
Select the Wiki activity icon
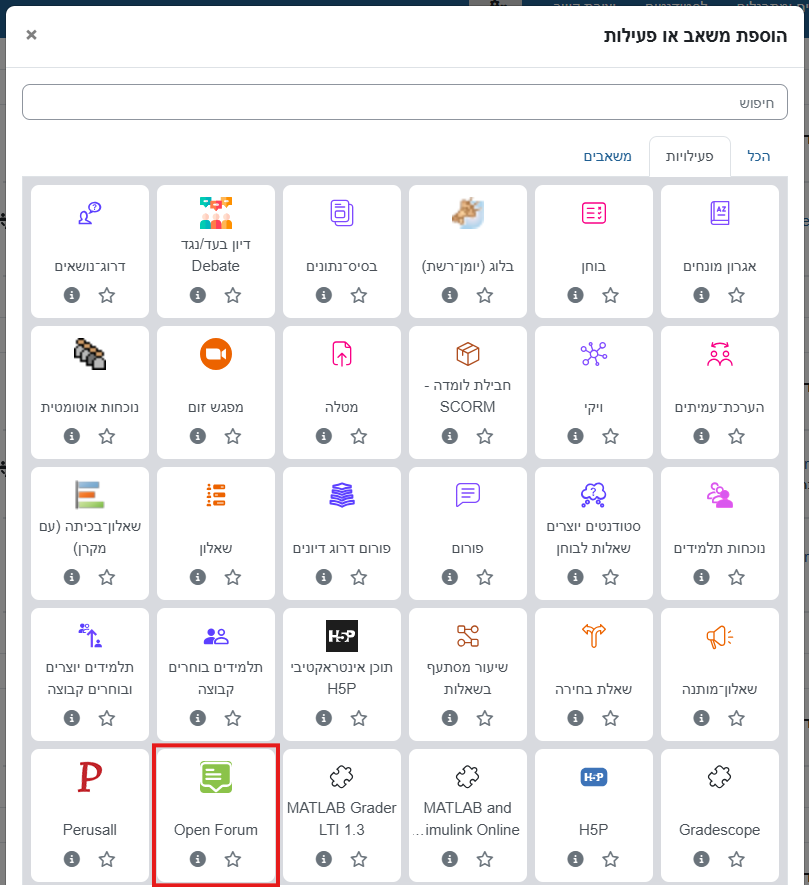click(x=594, y=353)
